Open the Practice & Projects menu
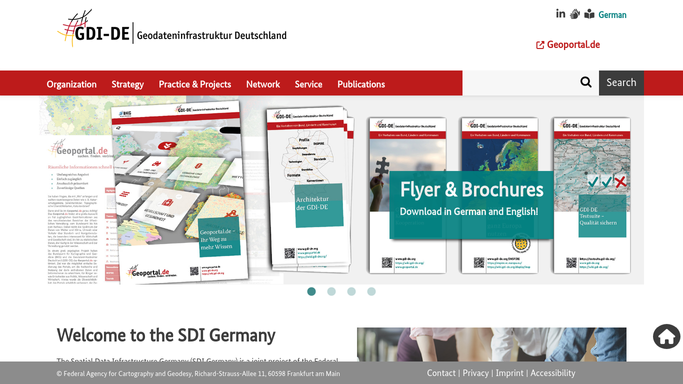Image resolution: width=683 pixels, height=384 pixels. point(195,84)
